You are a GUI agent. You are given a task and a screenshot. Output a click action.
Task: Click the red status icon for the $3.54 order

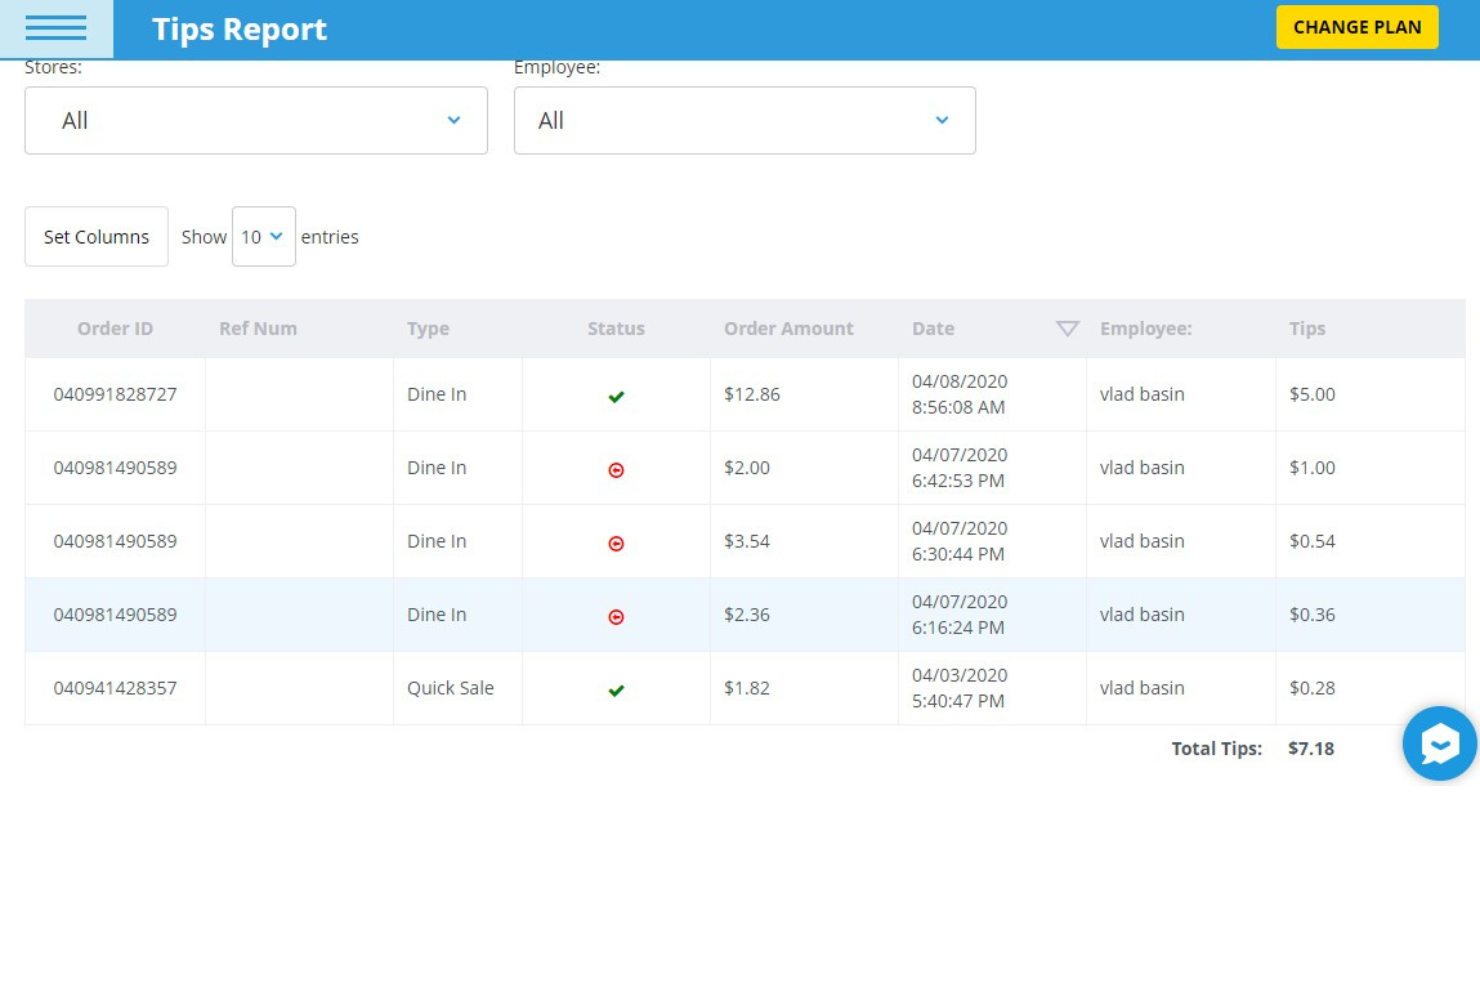coord(616,544)
